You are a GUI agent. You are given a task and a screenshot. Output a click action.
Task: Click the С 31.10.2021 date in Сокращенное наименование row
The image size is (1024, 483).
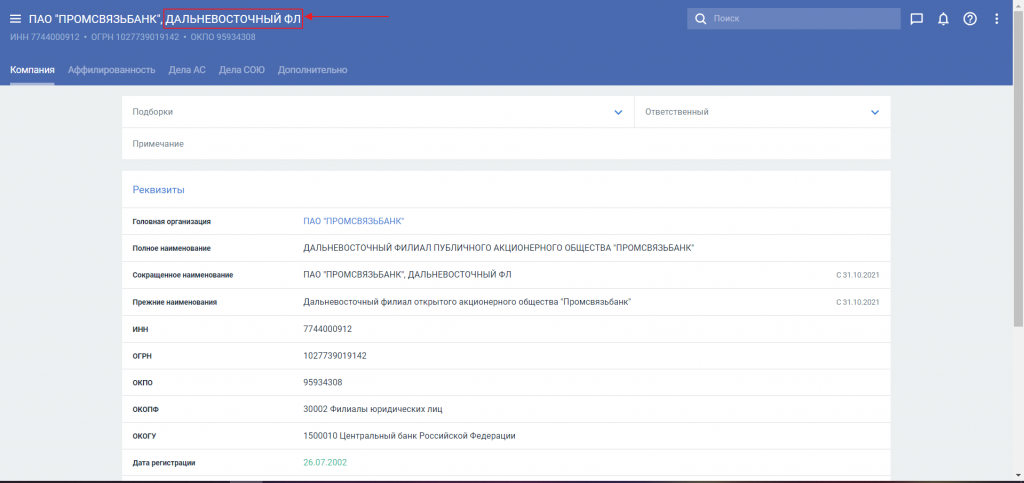coord(857,275)
